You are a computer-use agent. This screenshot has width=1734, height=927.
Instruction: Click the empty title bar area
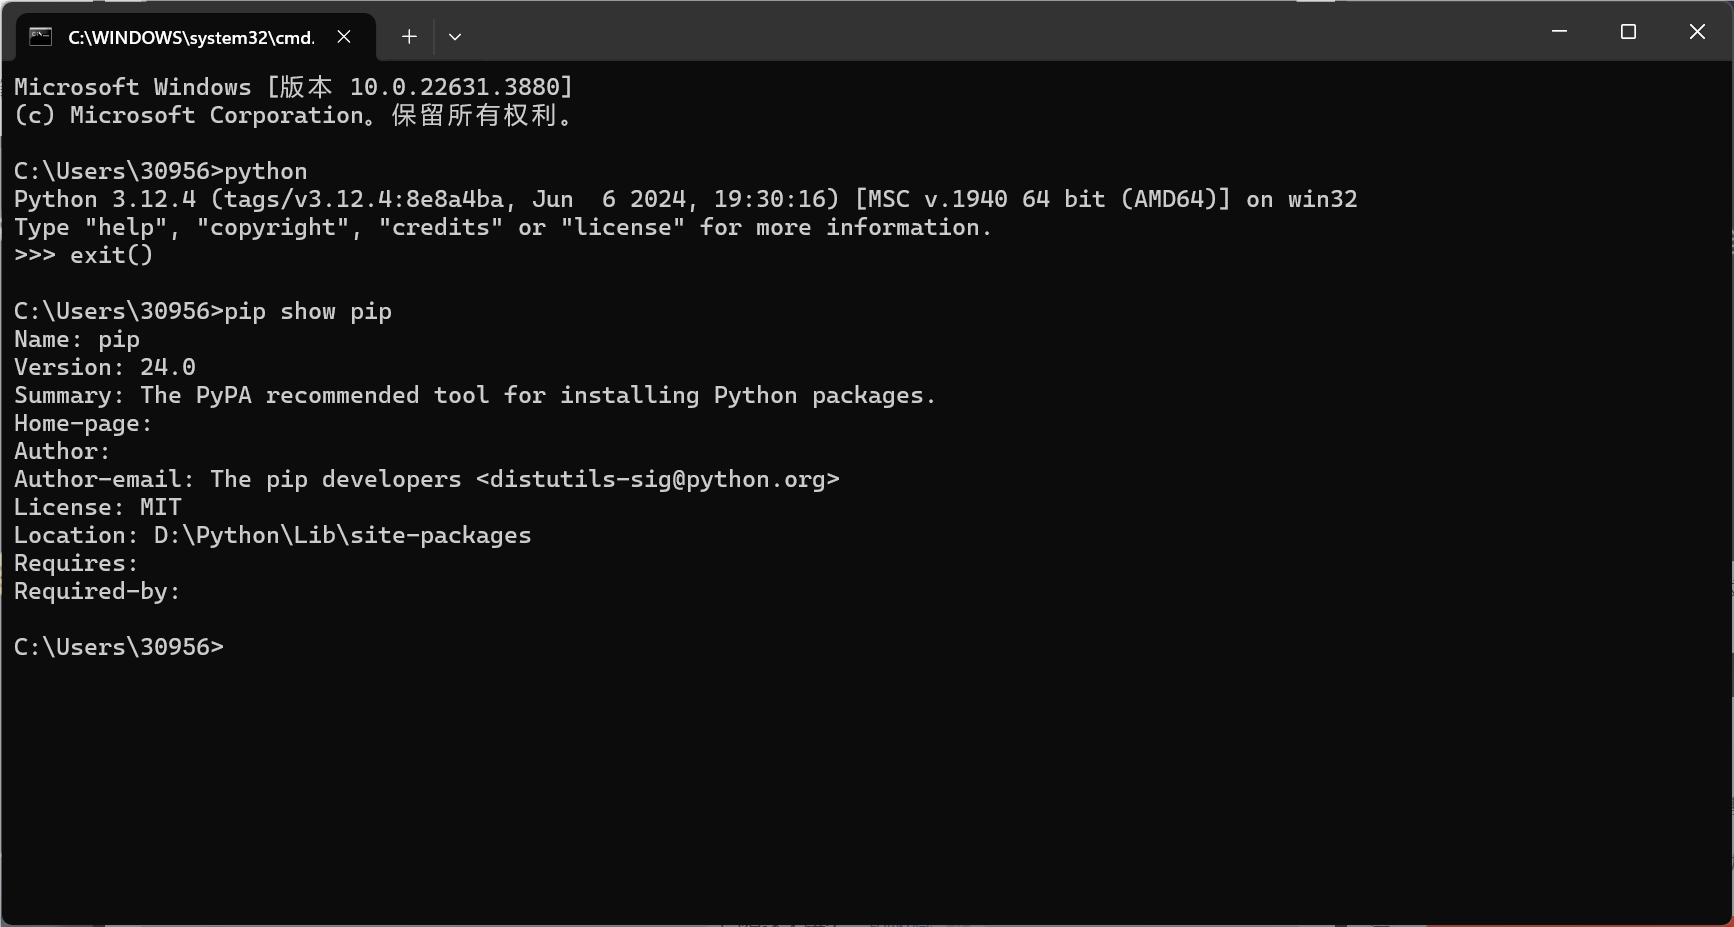pos(1000,32)
